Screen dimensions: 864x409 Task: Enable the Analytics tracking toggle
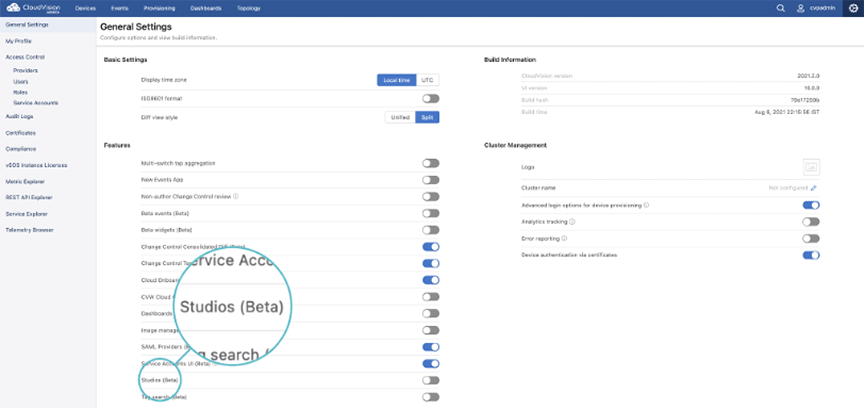(811, 222)
